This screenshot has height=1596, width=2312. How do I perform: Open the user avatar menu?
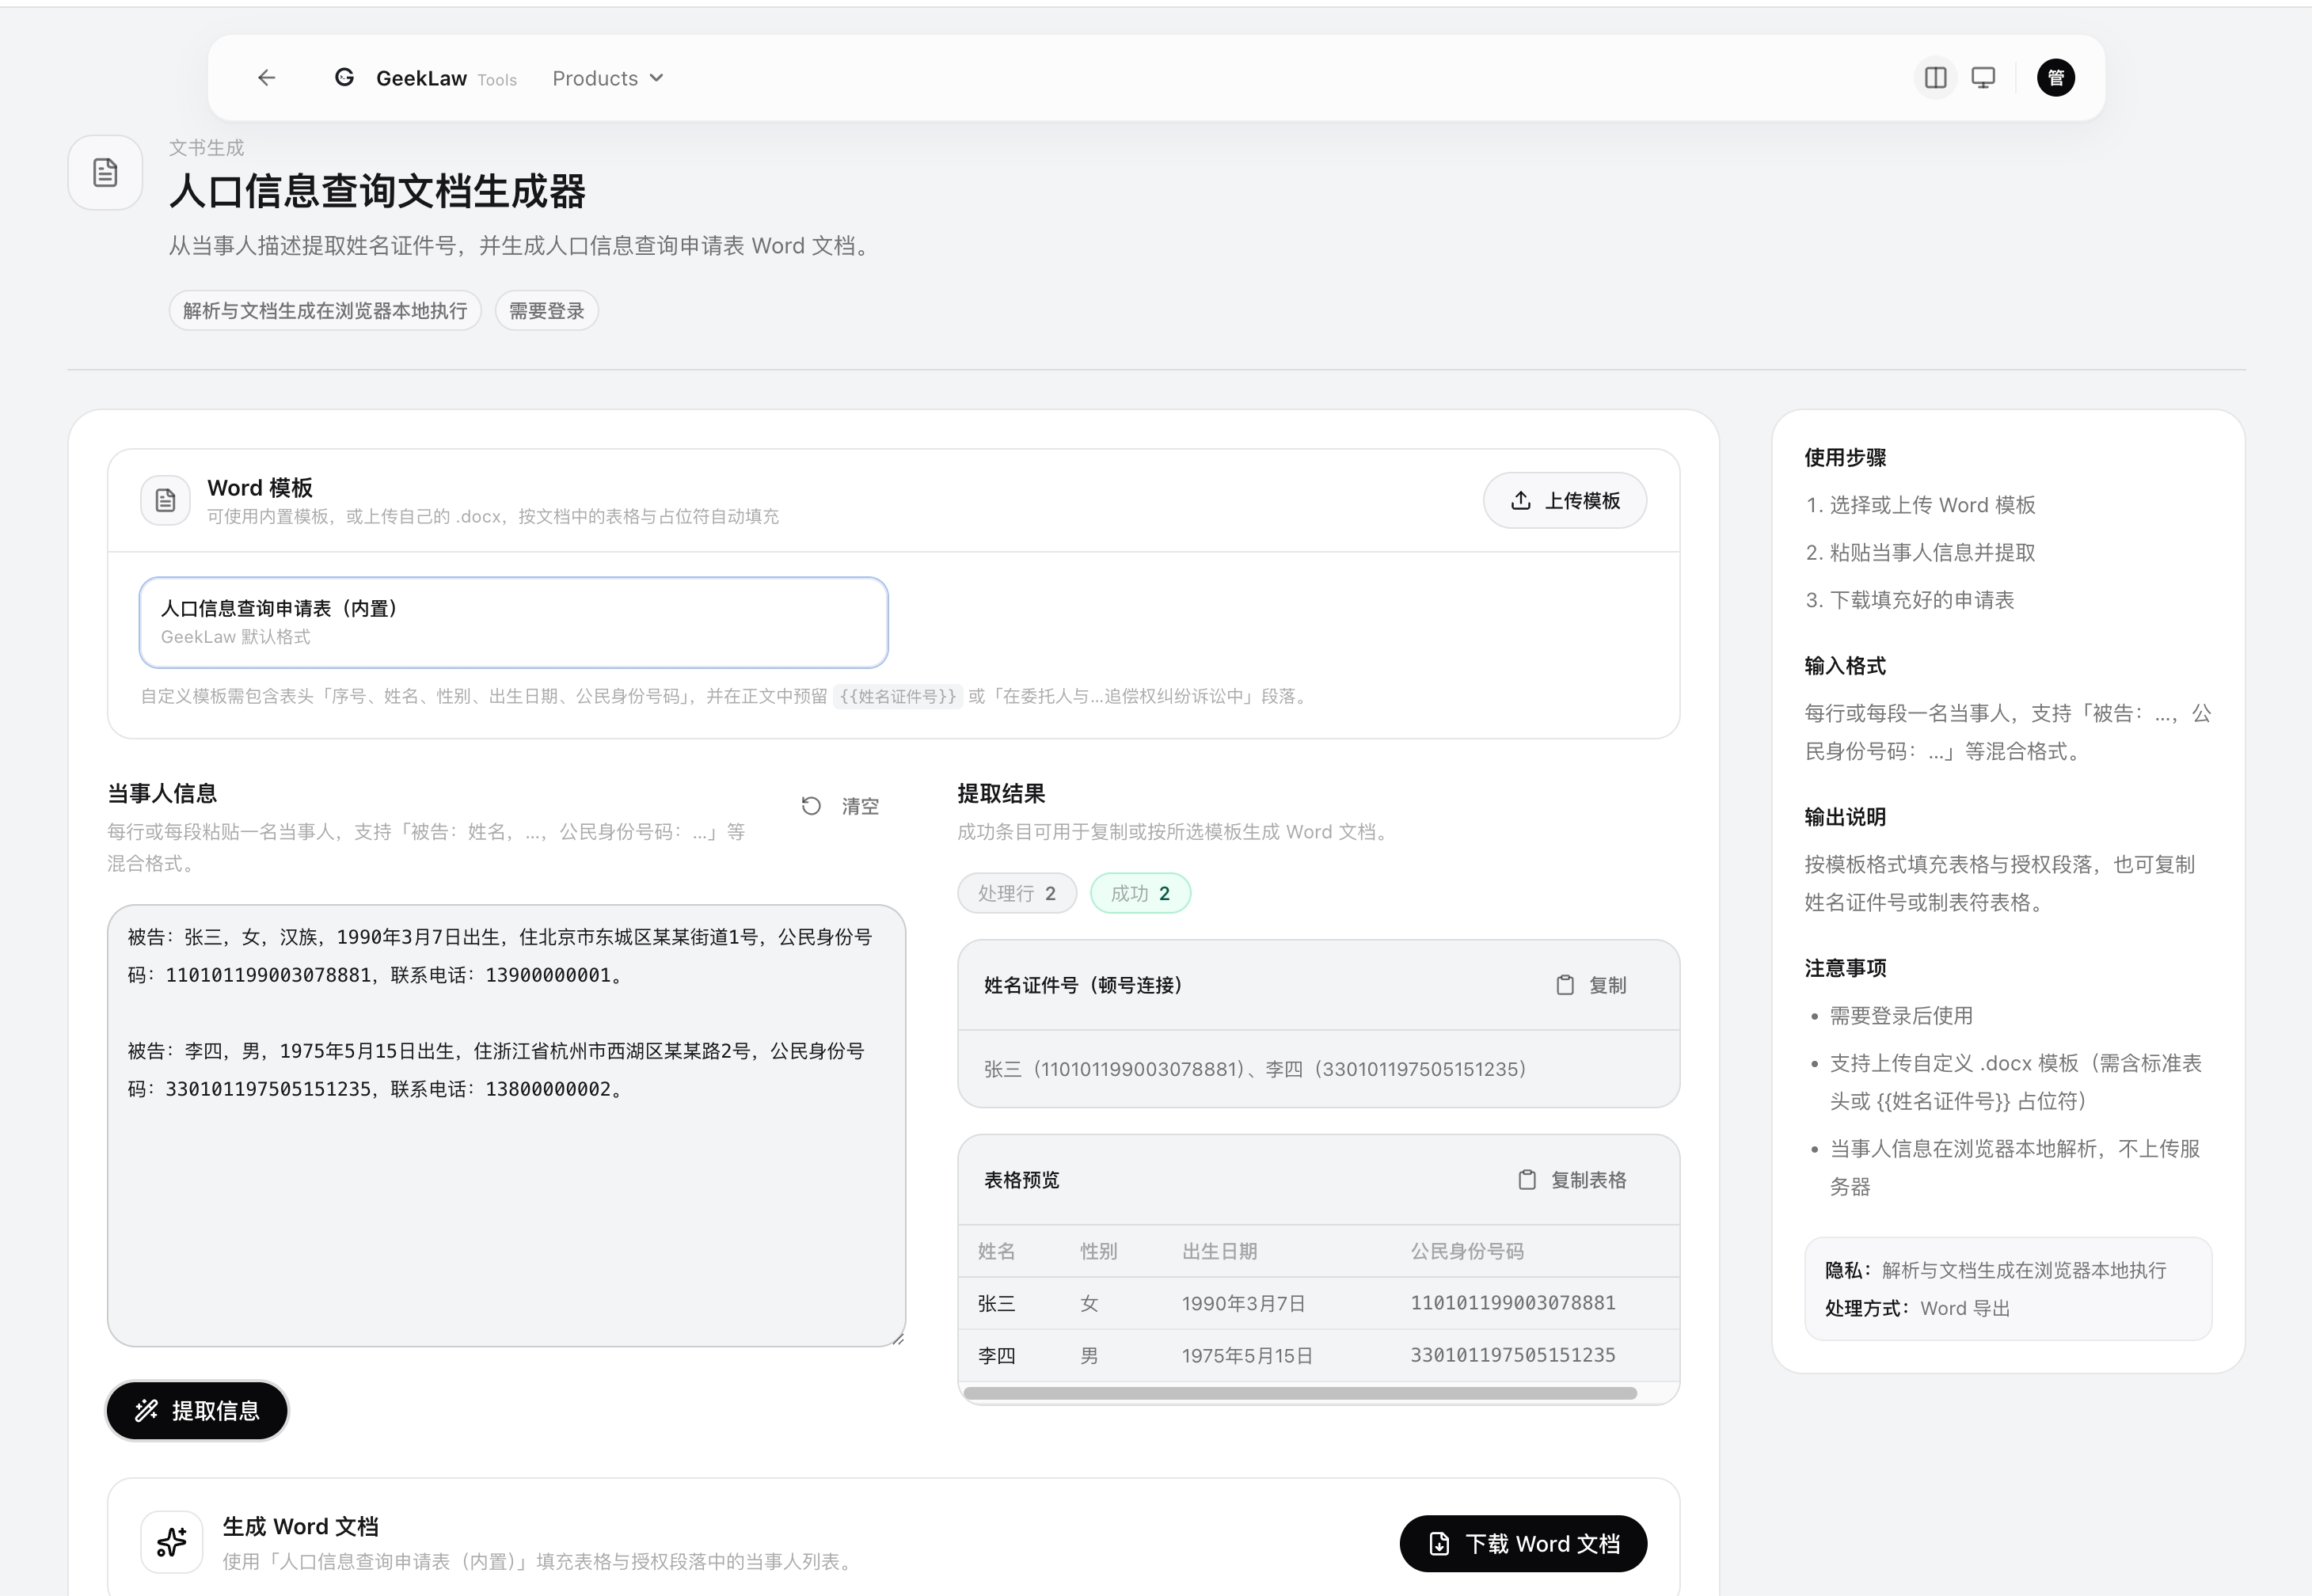[x=2056, y=78]
